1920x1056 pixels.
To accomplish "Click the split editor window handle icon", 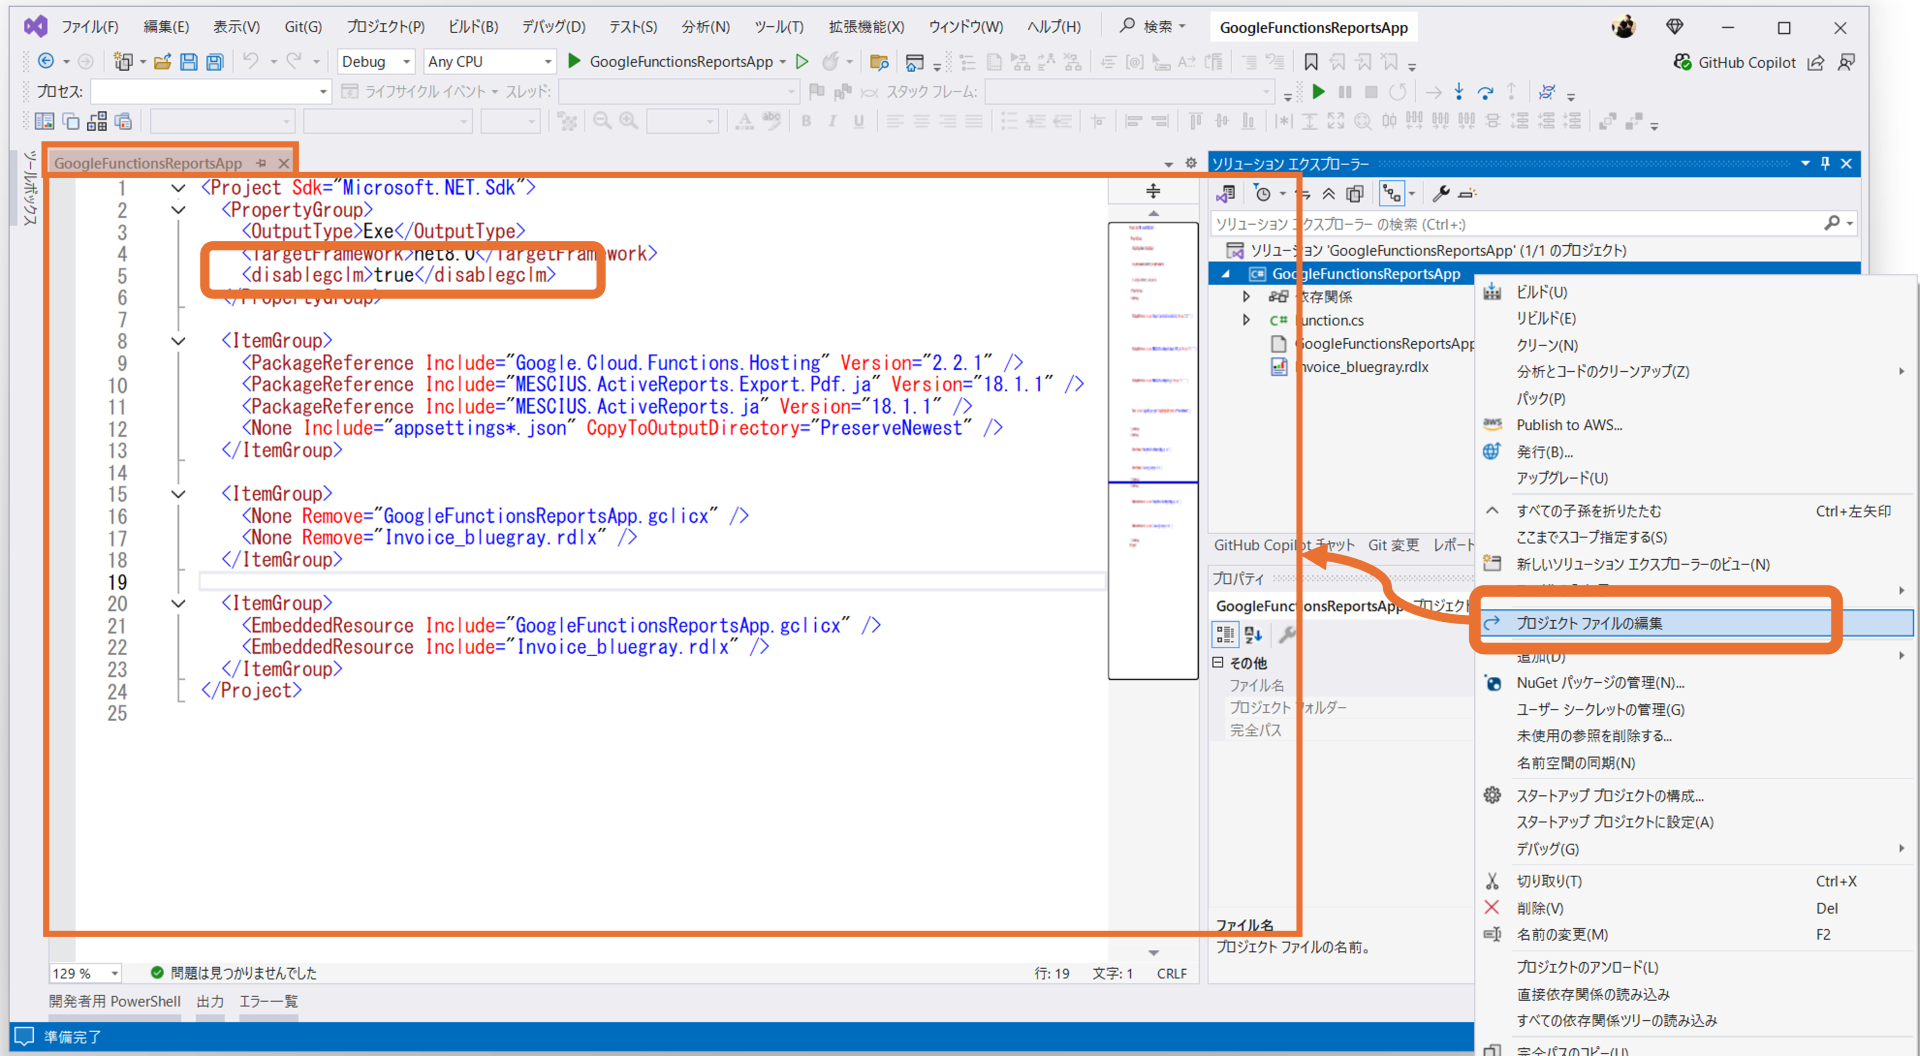I will point(1153,190).
